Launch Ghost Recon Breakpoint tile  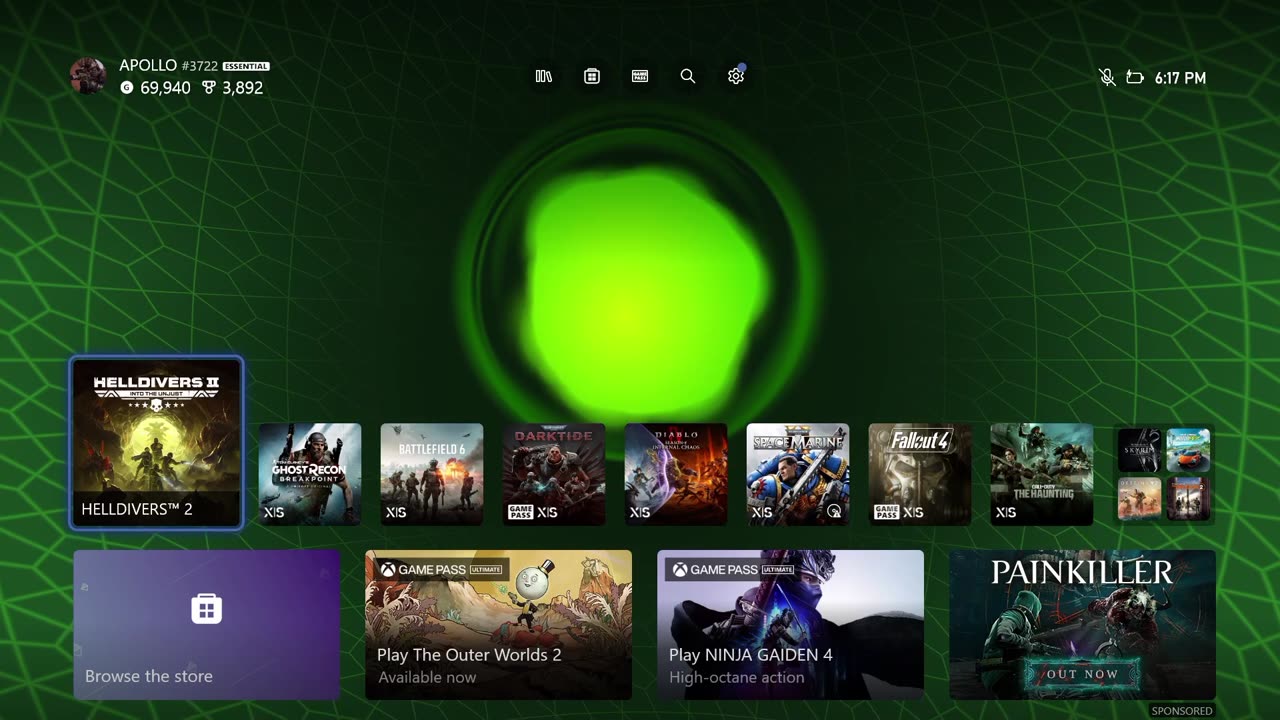tap(310, 474)
